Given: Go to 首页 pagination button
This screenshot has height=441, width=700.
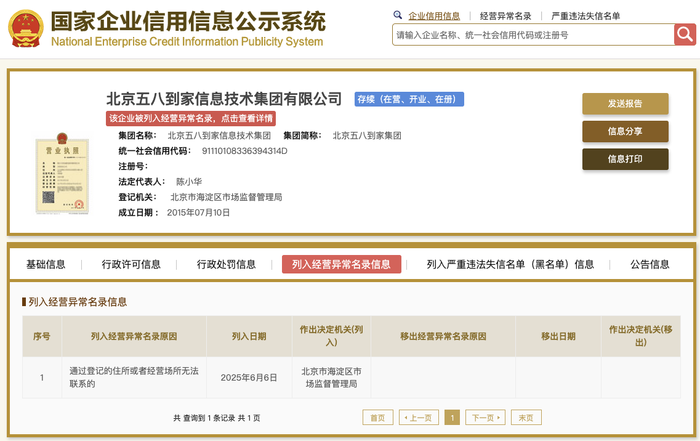Looking at the screenshot, I should click(378, 417).
